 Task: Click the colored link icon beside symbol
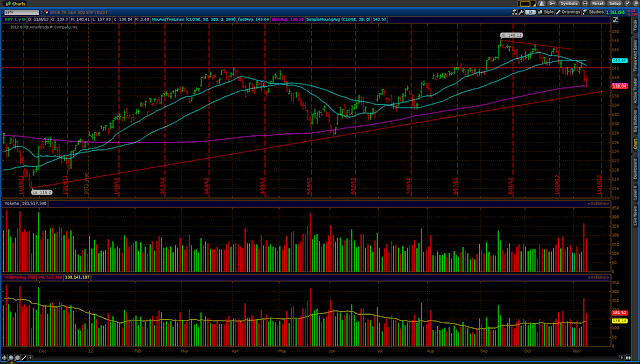point(47,12)
